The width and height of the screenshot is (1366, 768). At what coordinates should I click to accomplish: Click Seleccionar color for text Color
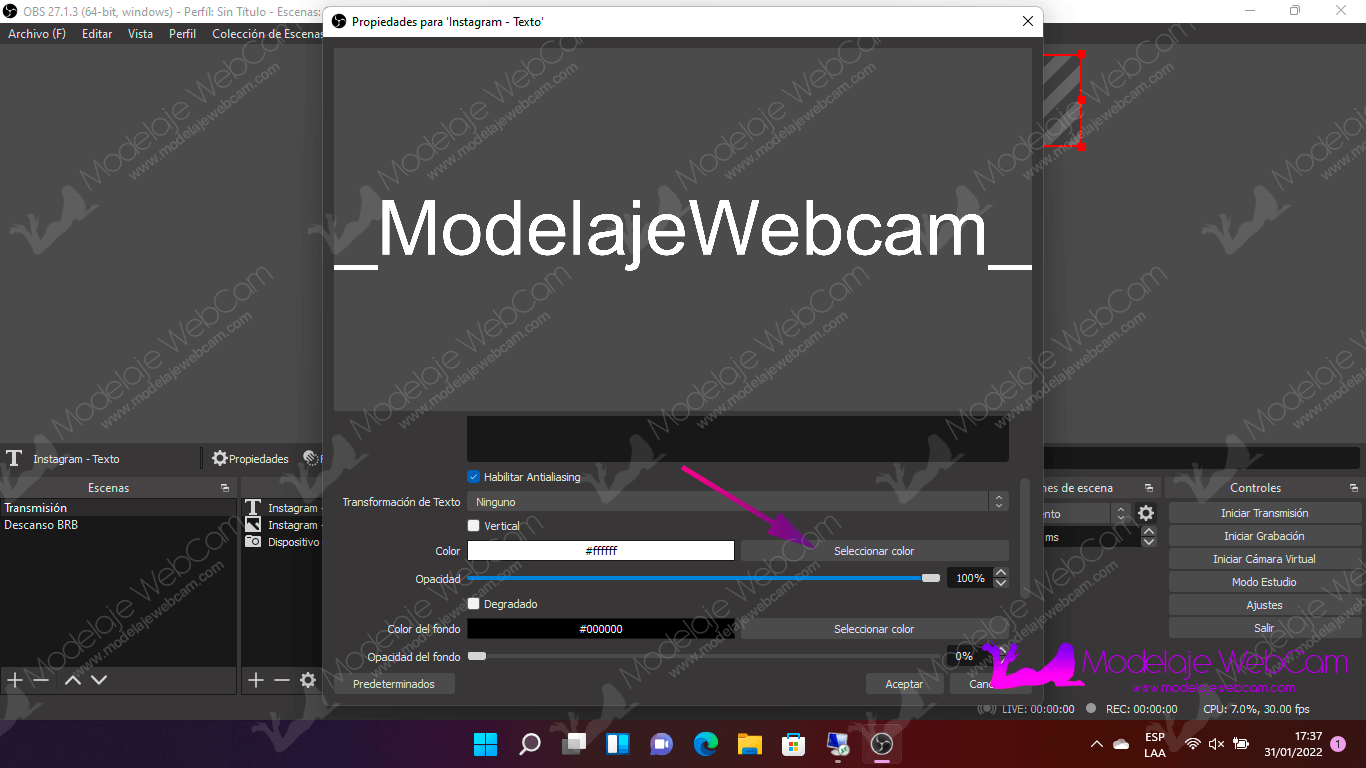tap(874, 551)
